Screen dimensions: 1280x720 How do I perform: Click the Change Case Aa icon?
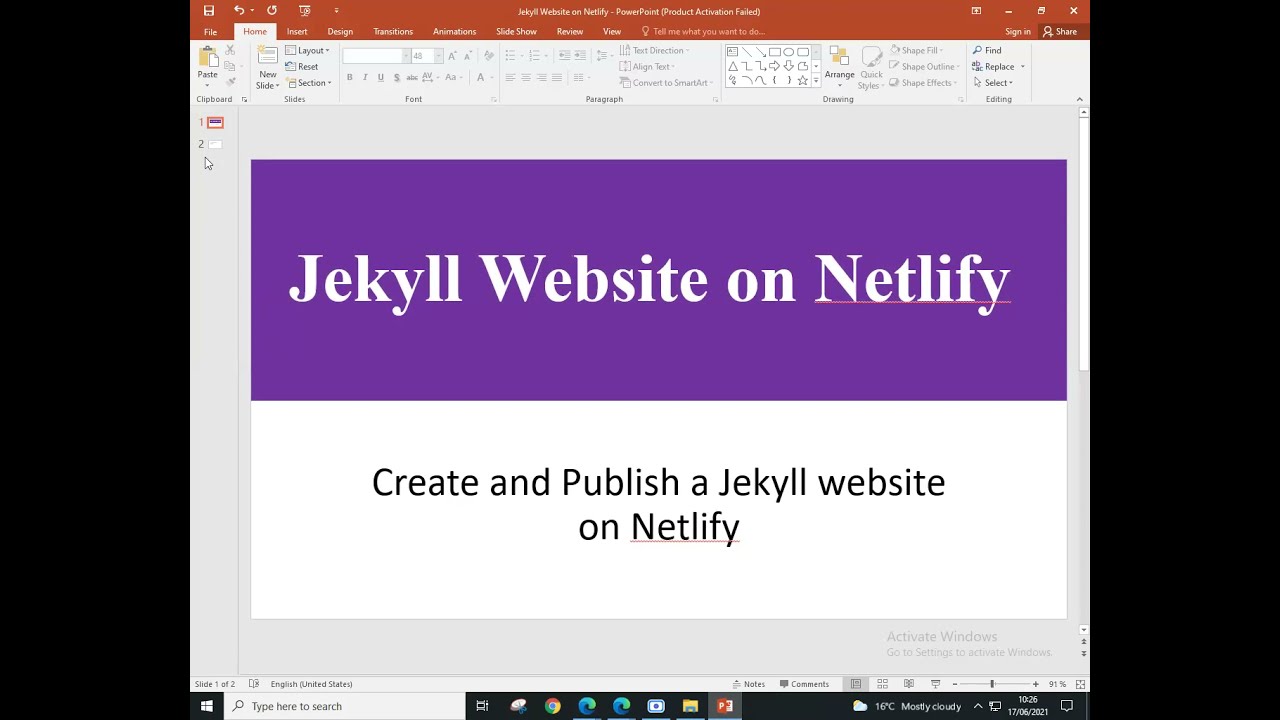(x=453, y=78)
